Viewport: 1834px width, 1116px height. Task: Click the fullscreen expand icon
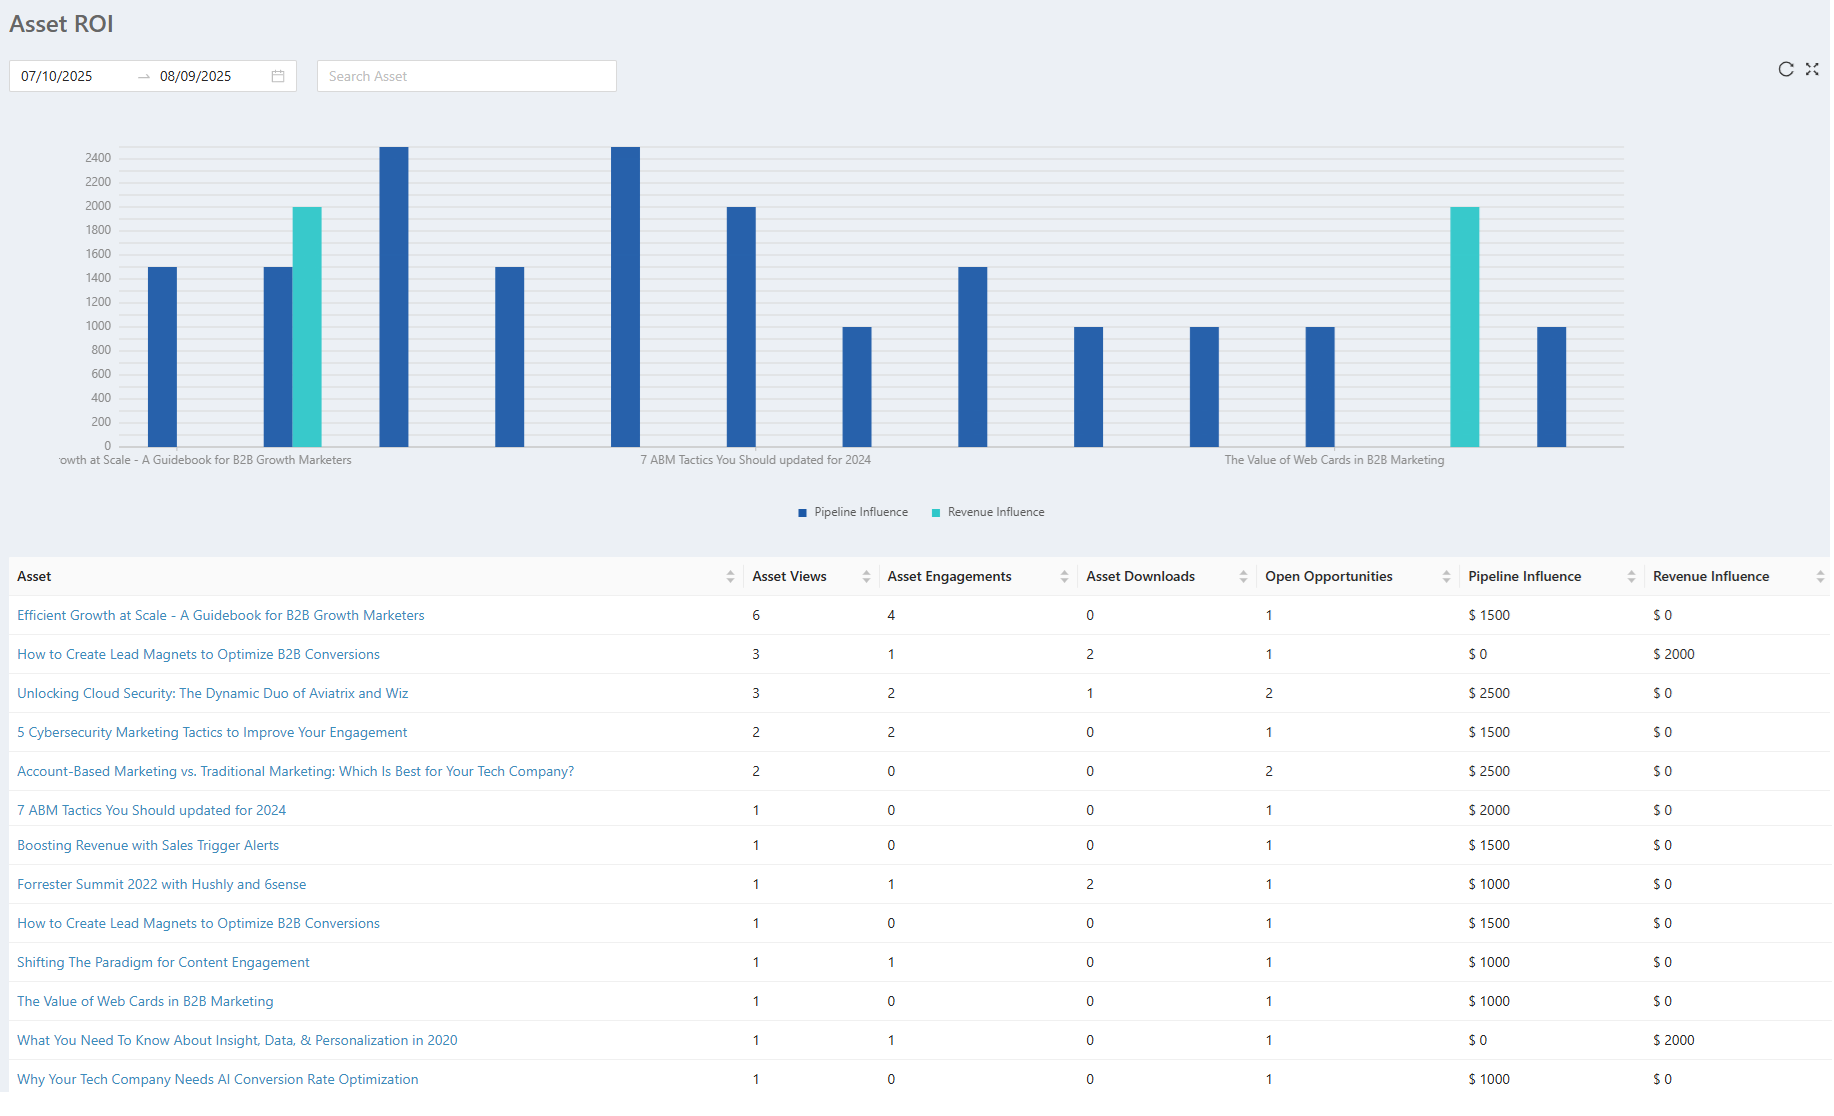(x=1812, y=69)
